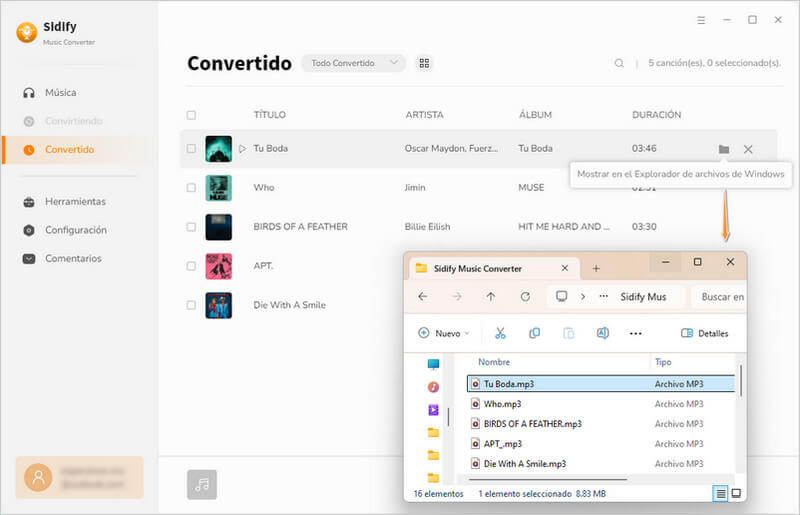This screenshot has height=515, width=800.
Task: Click the user account profile card
Action: (80, 477)
